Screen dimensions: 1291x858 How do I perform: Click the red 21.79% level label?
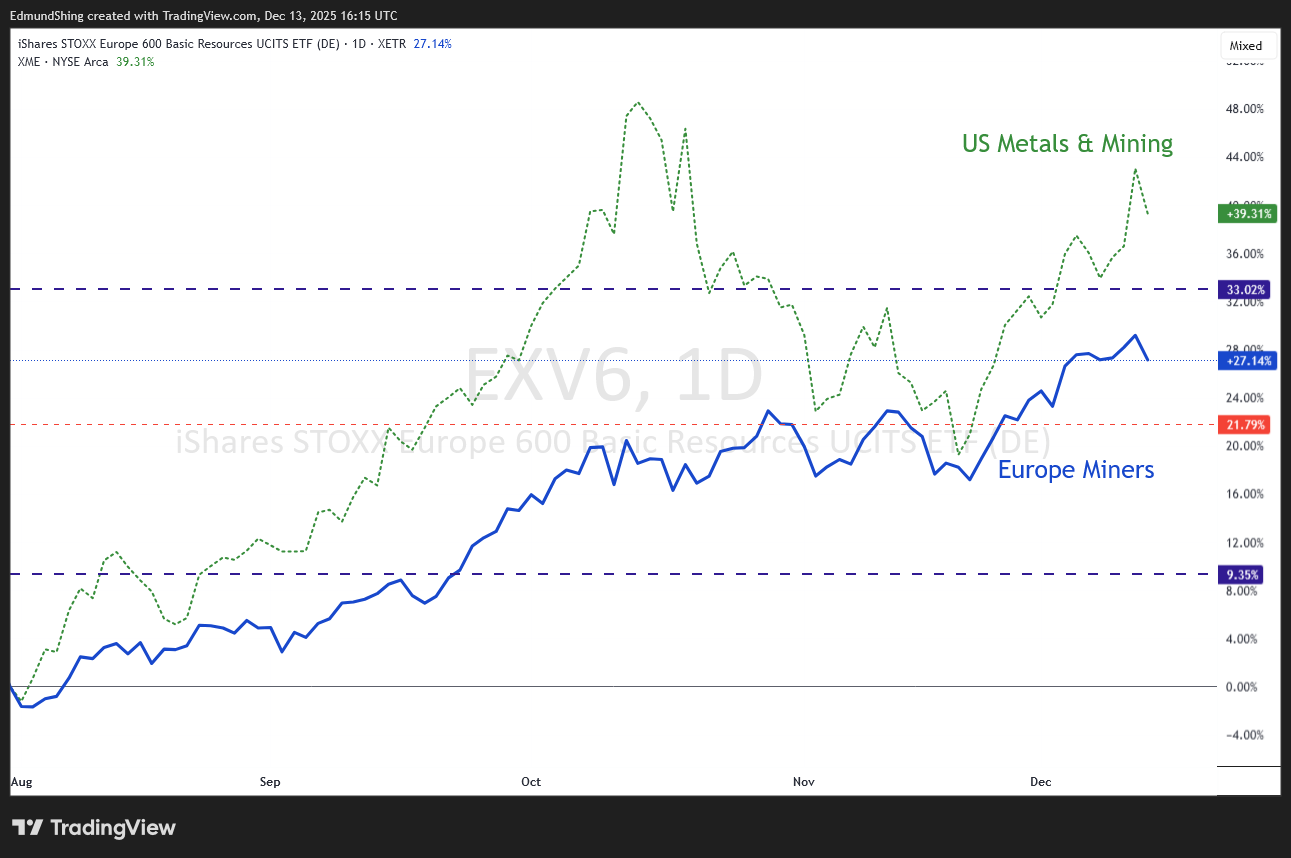click(x=1245, y=424)
